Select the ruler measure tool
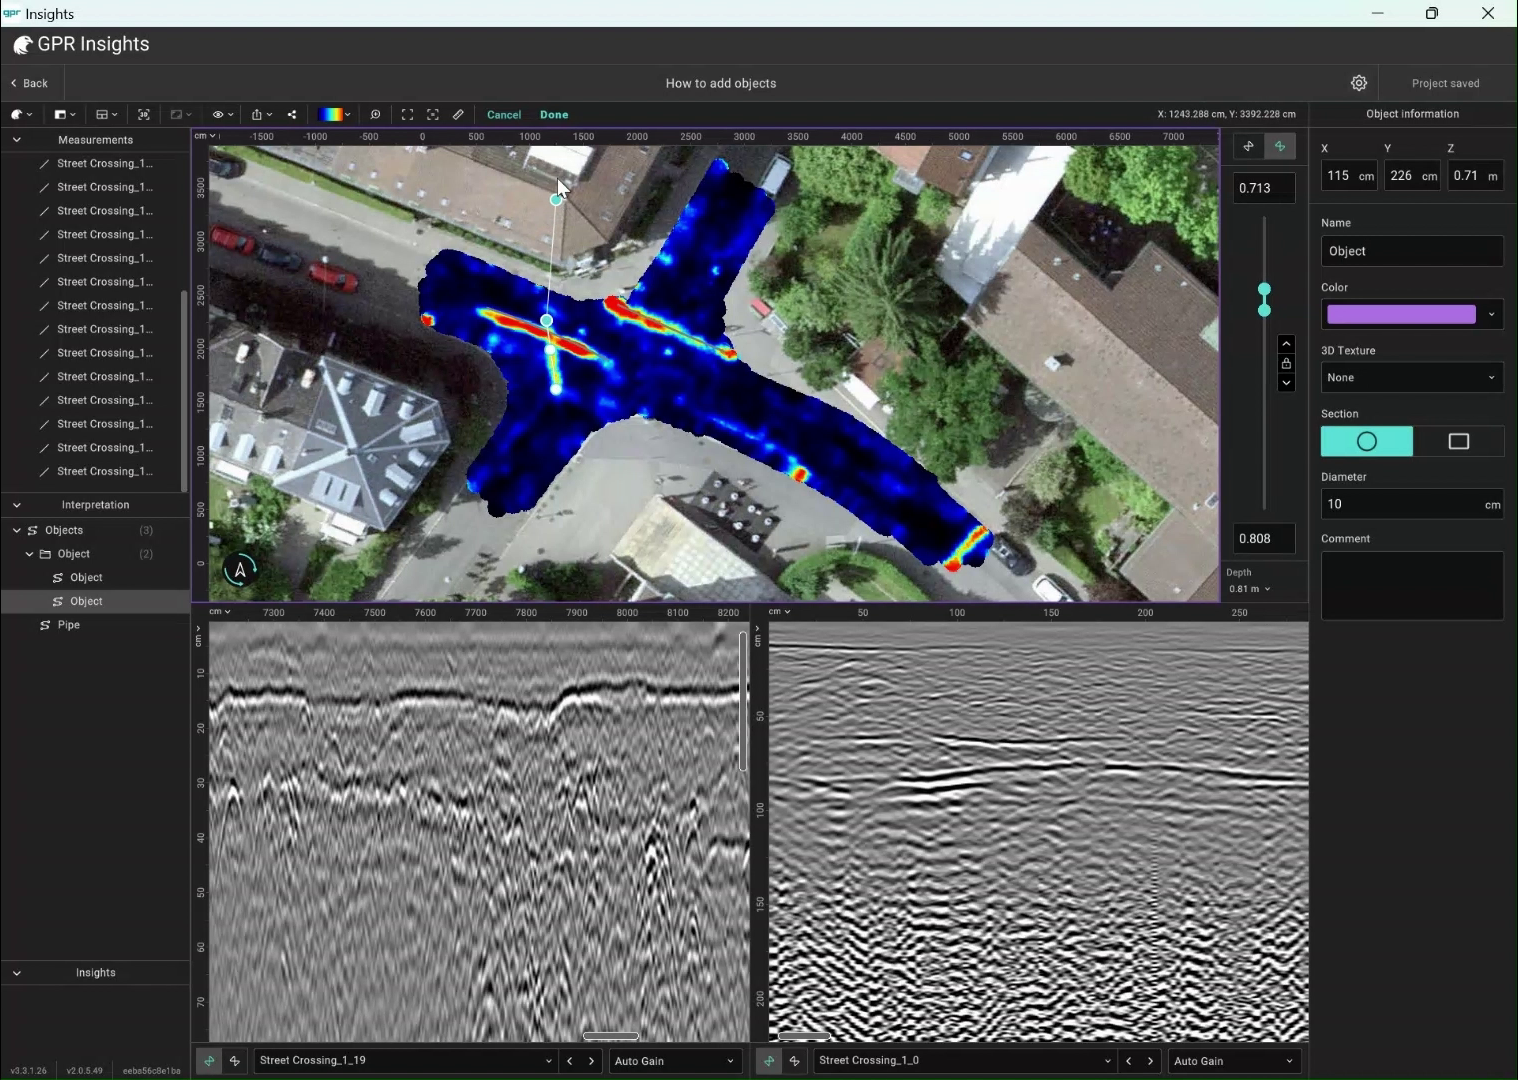Screen dimensions: 1518x1080 coord(459,115)
